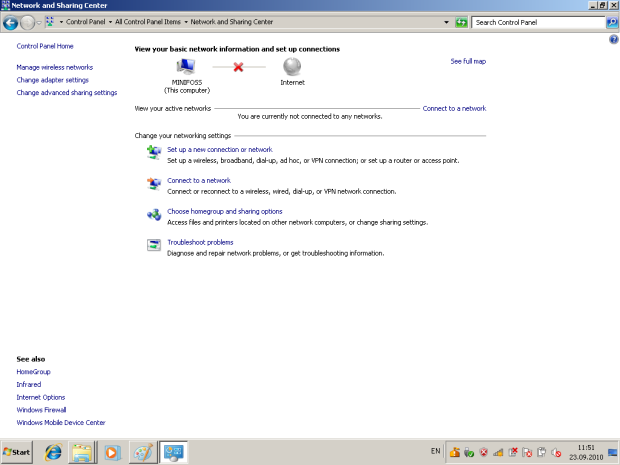
Task: Click the muted volume speaker tray icon
Action: [556, 452]
